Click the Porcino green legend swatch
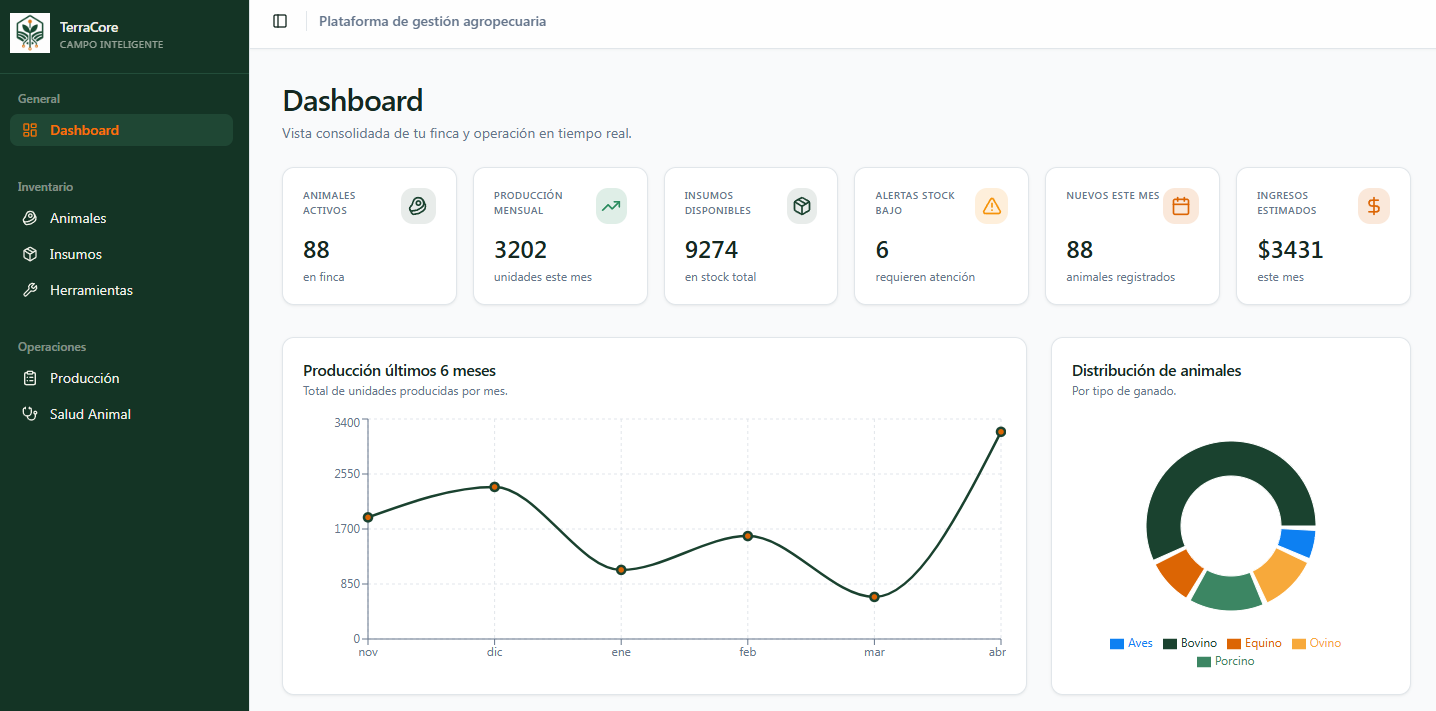The image size is (1436, 711). click(x=1204, y=662)
